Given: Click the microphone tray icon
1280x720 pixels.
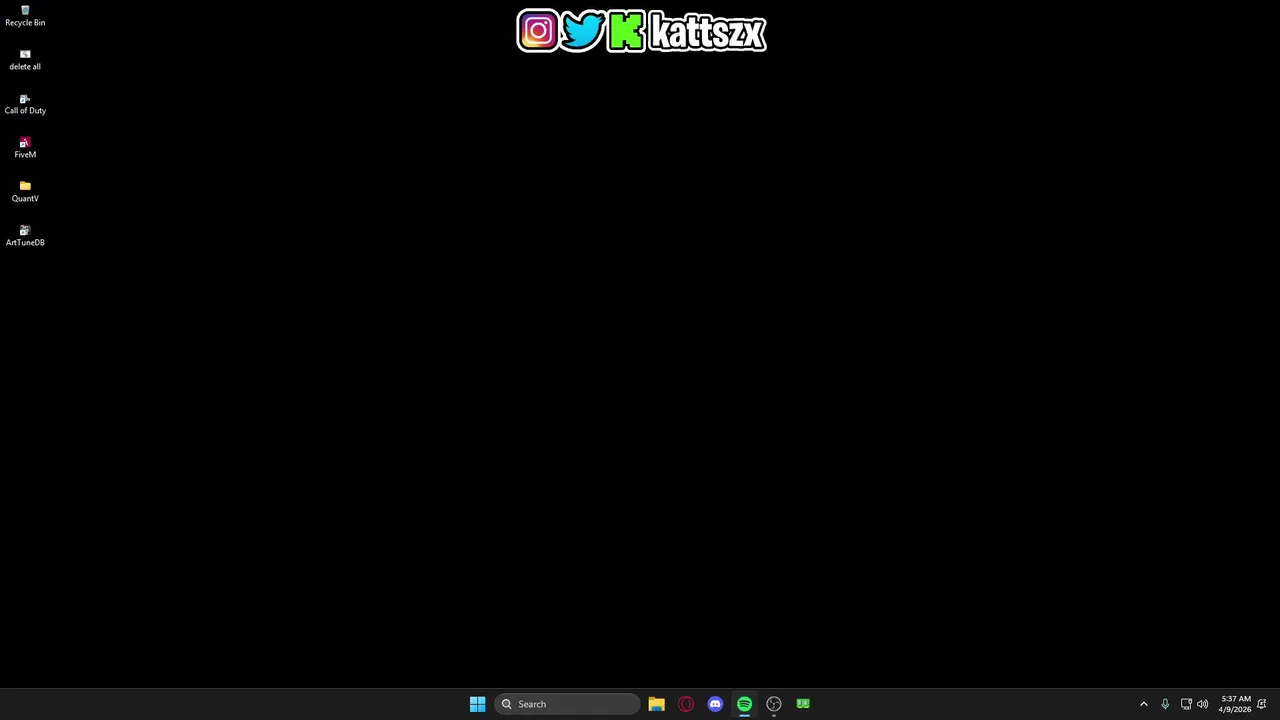Looking at the screenshot, I should [1165, 704].
